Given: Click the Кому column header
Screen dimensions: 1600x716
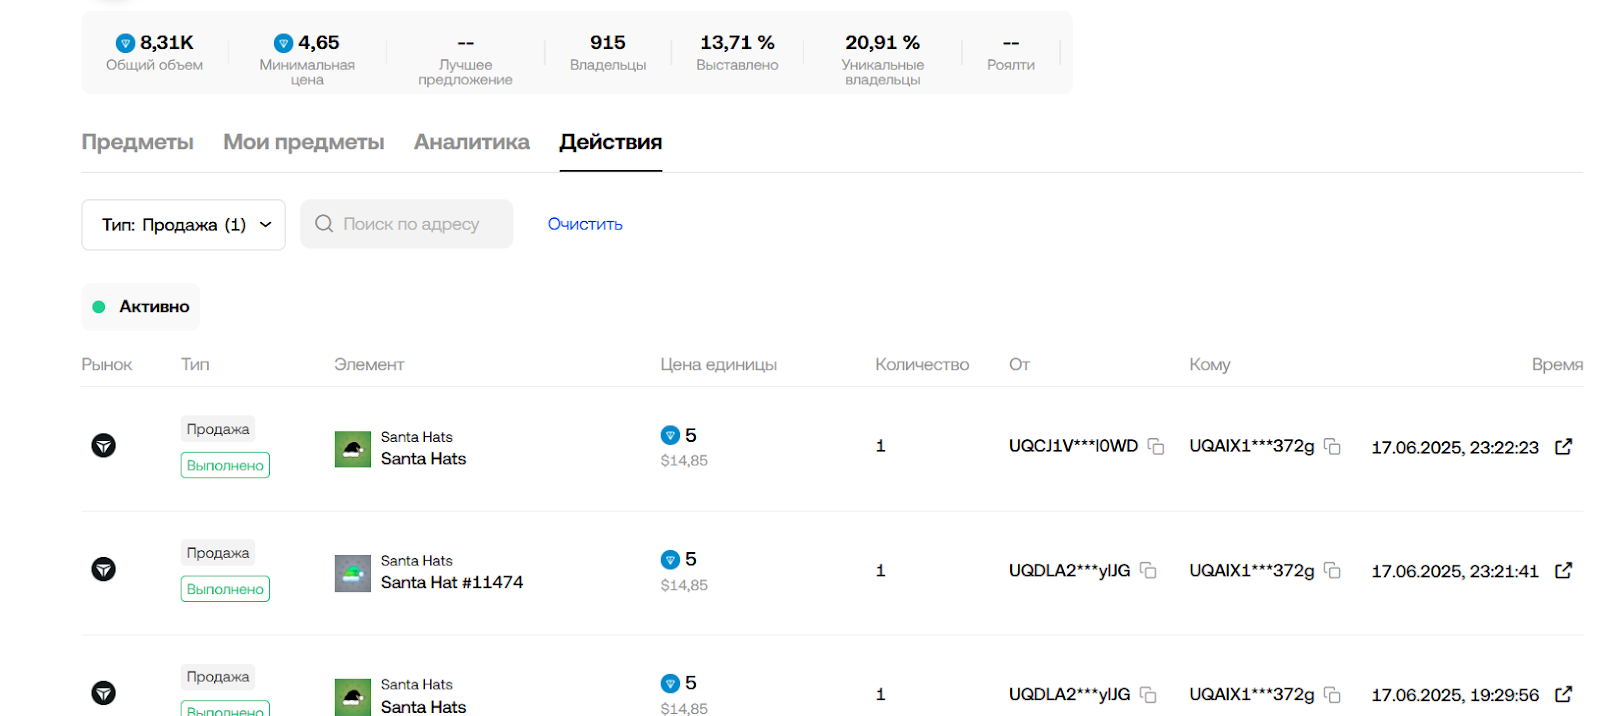Looking at the screenshot, I should (x=1210, y=365).
